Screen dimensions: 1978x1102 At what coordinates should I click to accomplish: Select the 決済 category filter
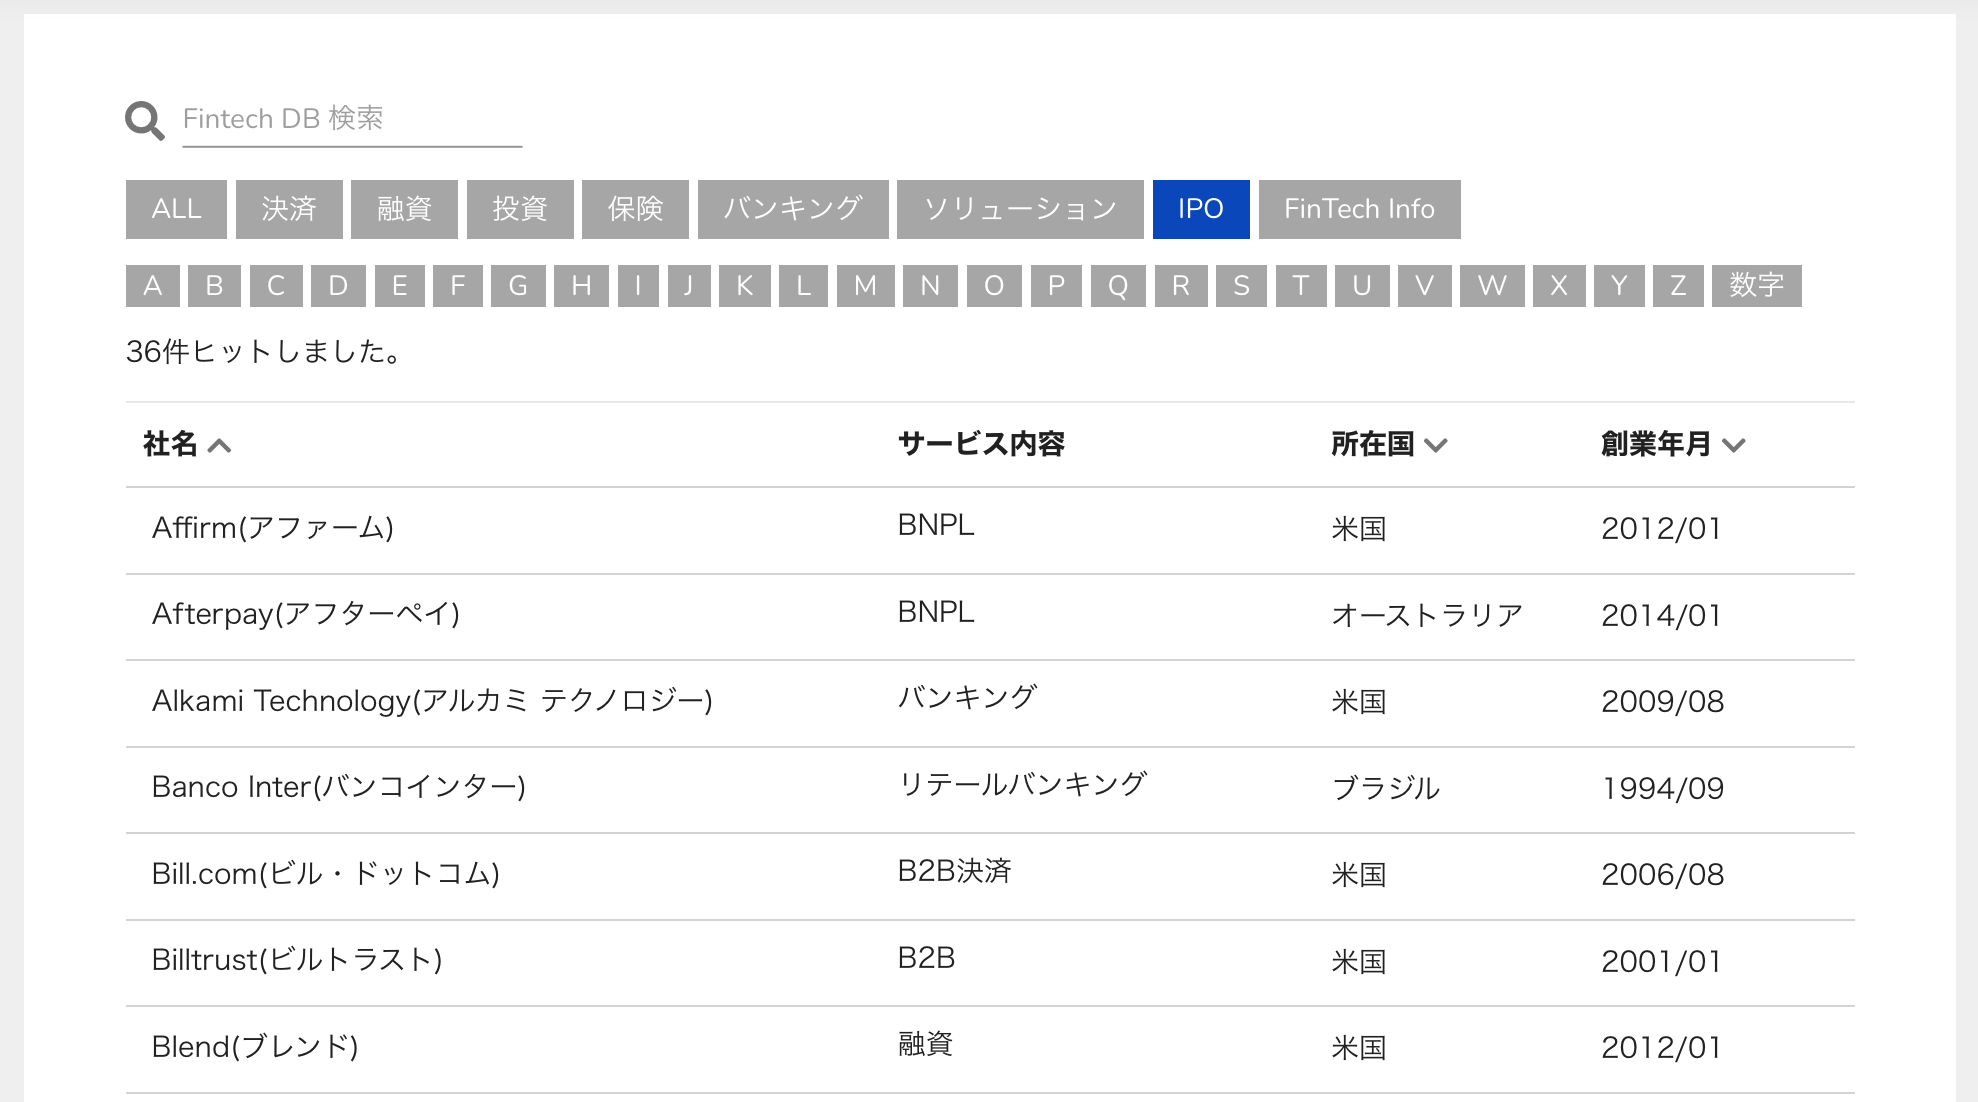click(288, 209)
